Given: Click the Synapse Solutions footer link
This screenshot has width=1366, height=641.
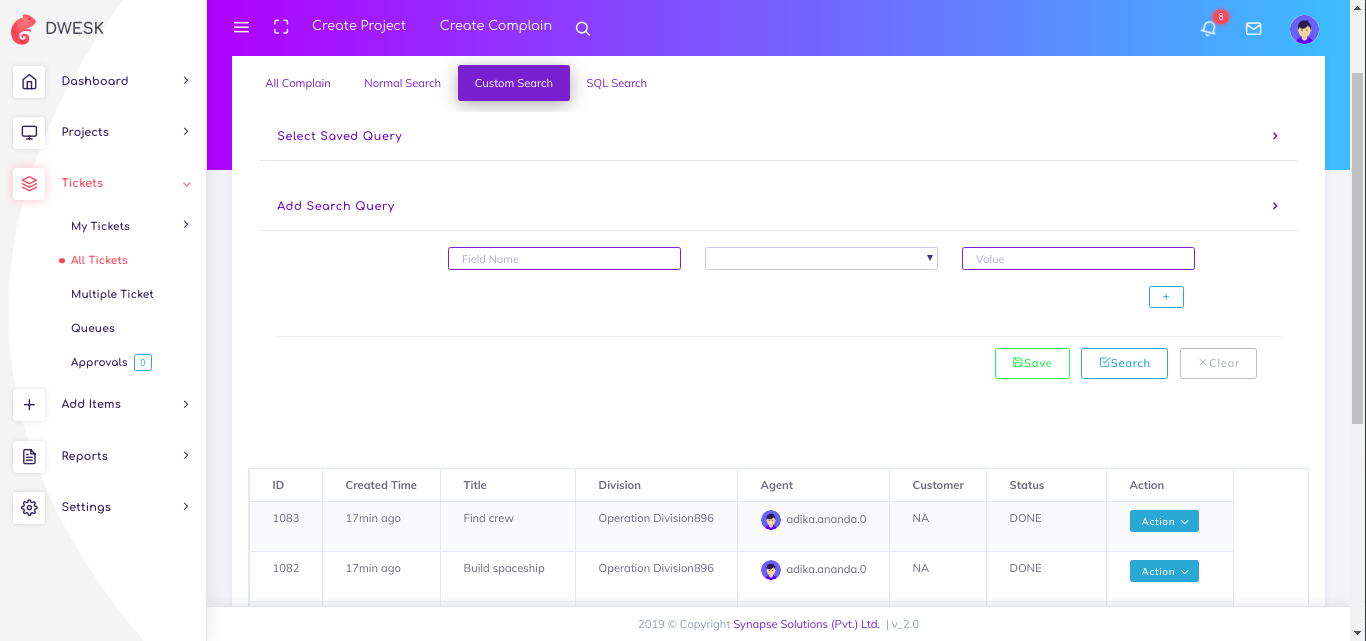Looking at the screenshot, I should point(806,624).
